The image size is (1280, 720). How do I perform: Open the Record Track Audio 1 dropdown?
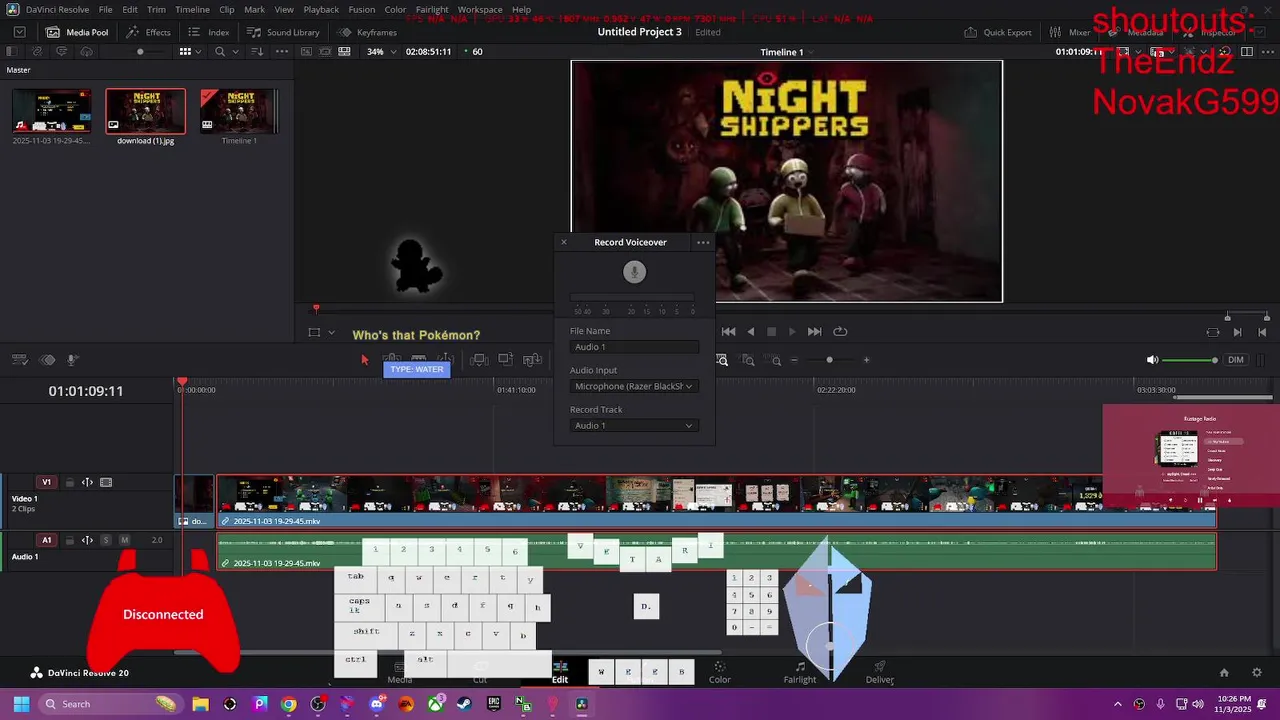click(634, 425)
